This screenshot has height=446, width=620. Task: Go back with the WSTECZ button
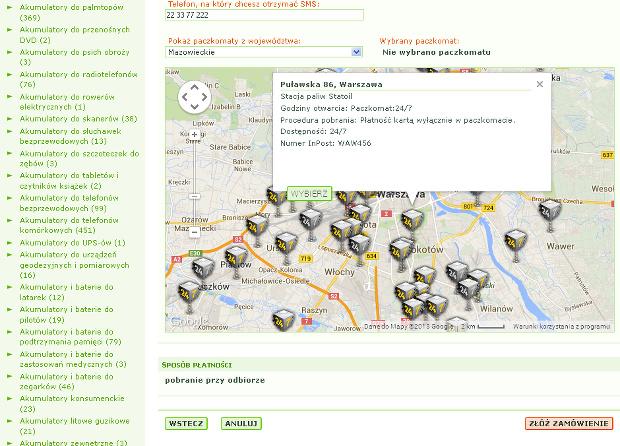pos(186,423)
